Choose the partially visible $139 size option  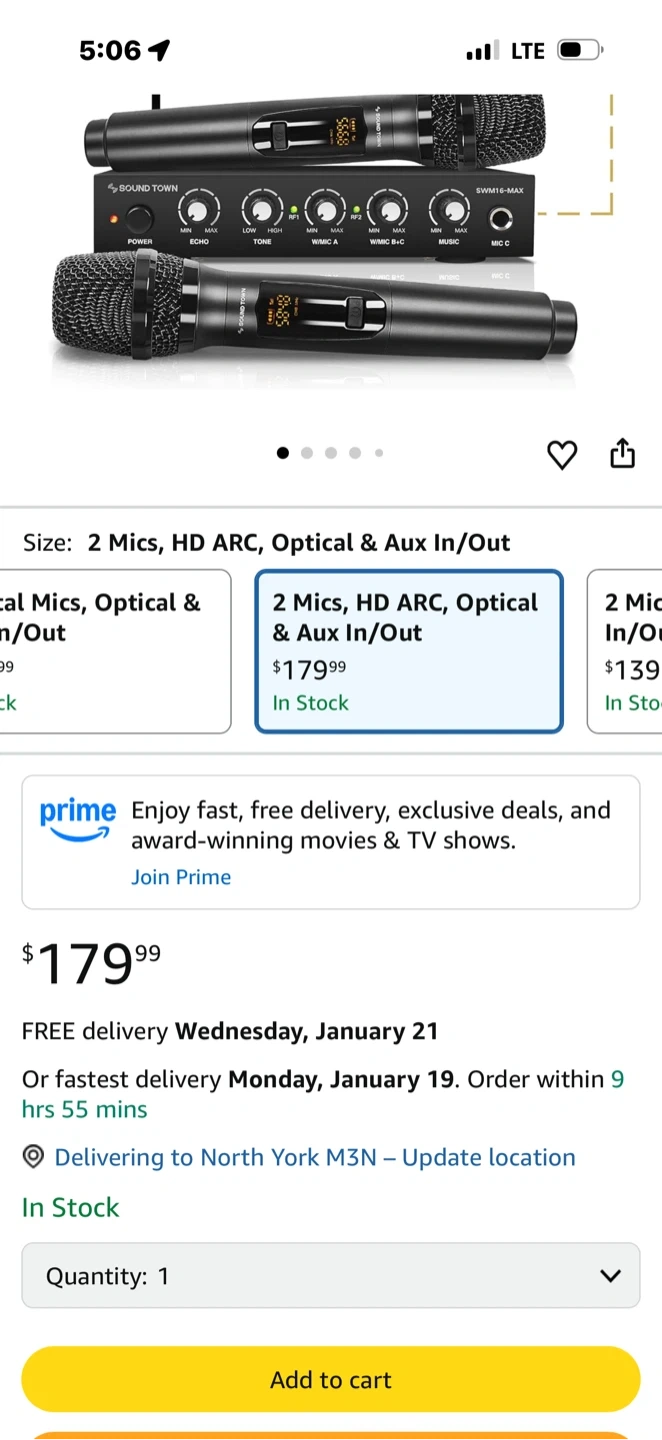(628, 651)
